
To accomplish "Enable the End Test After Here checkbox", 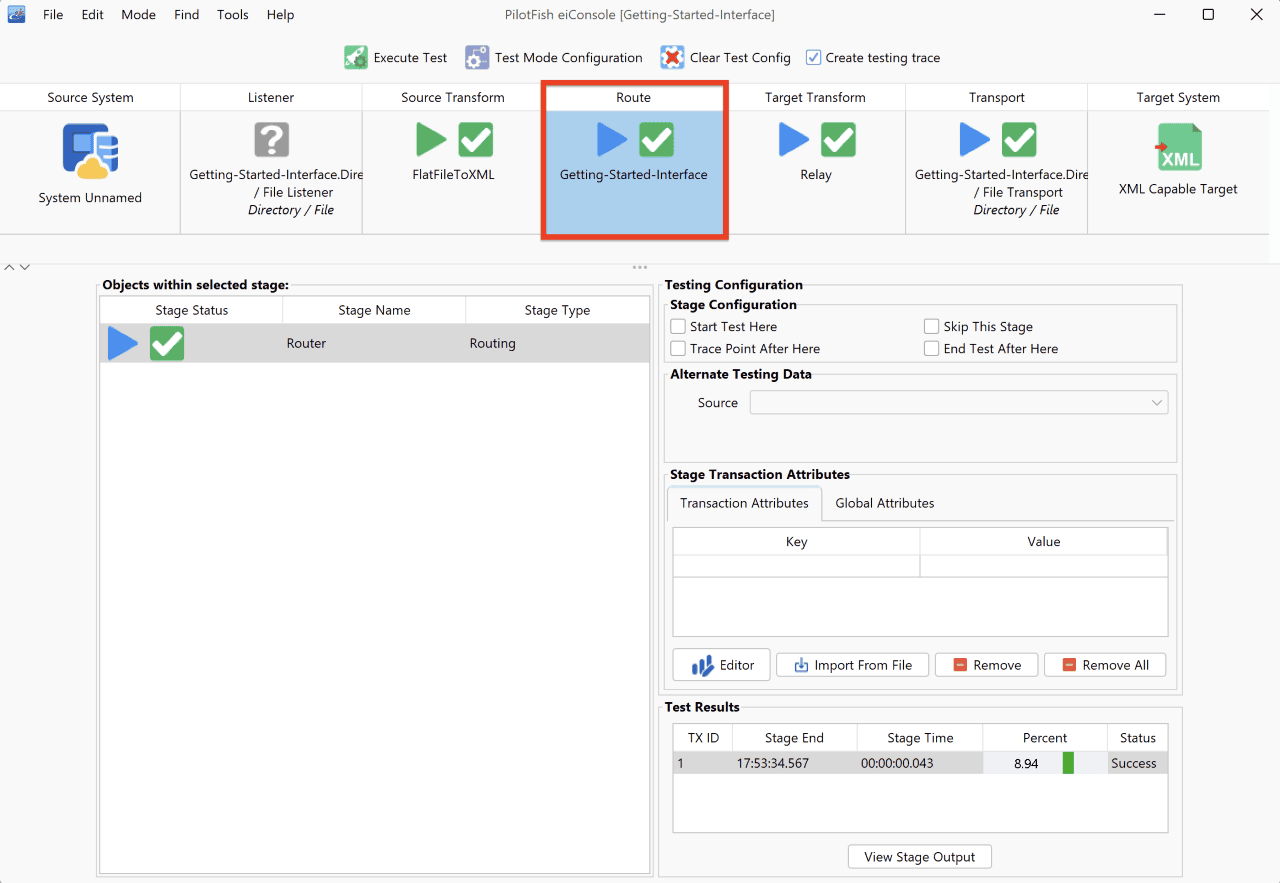I will tap(932, 349).
